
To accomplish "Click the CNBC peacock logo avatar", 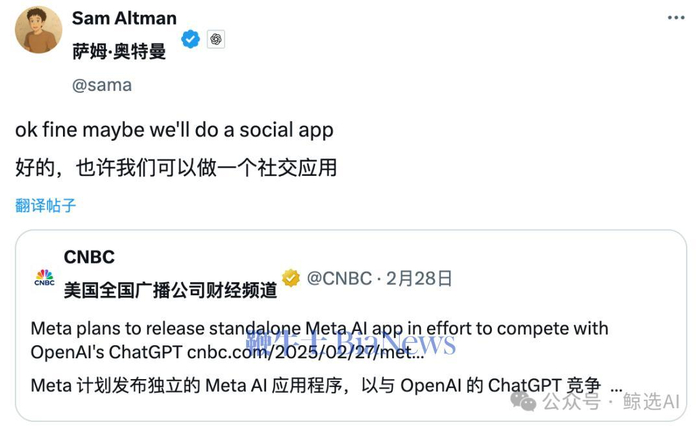I will (x=45, y=278).
